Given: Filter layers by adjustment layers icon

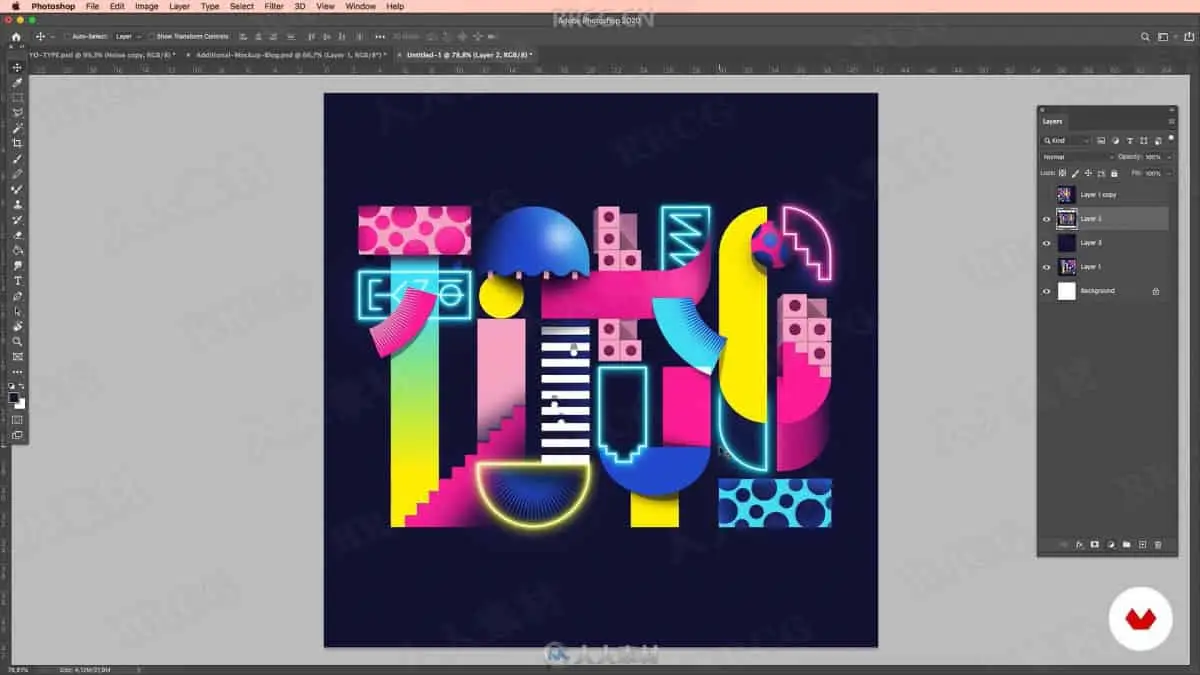Looking at the screenshot, I should point(1115,141).
